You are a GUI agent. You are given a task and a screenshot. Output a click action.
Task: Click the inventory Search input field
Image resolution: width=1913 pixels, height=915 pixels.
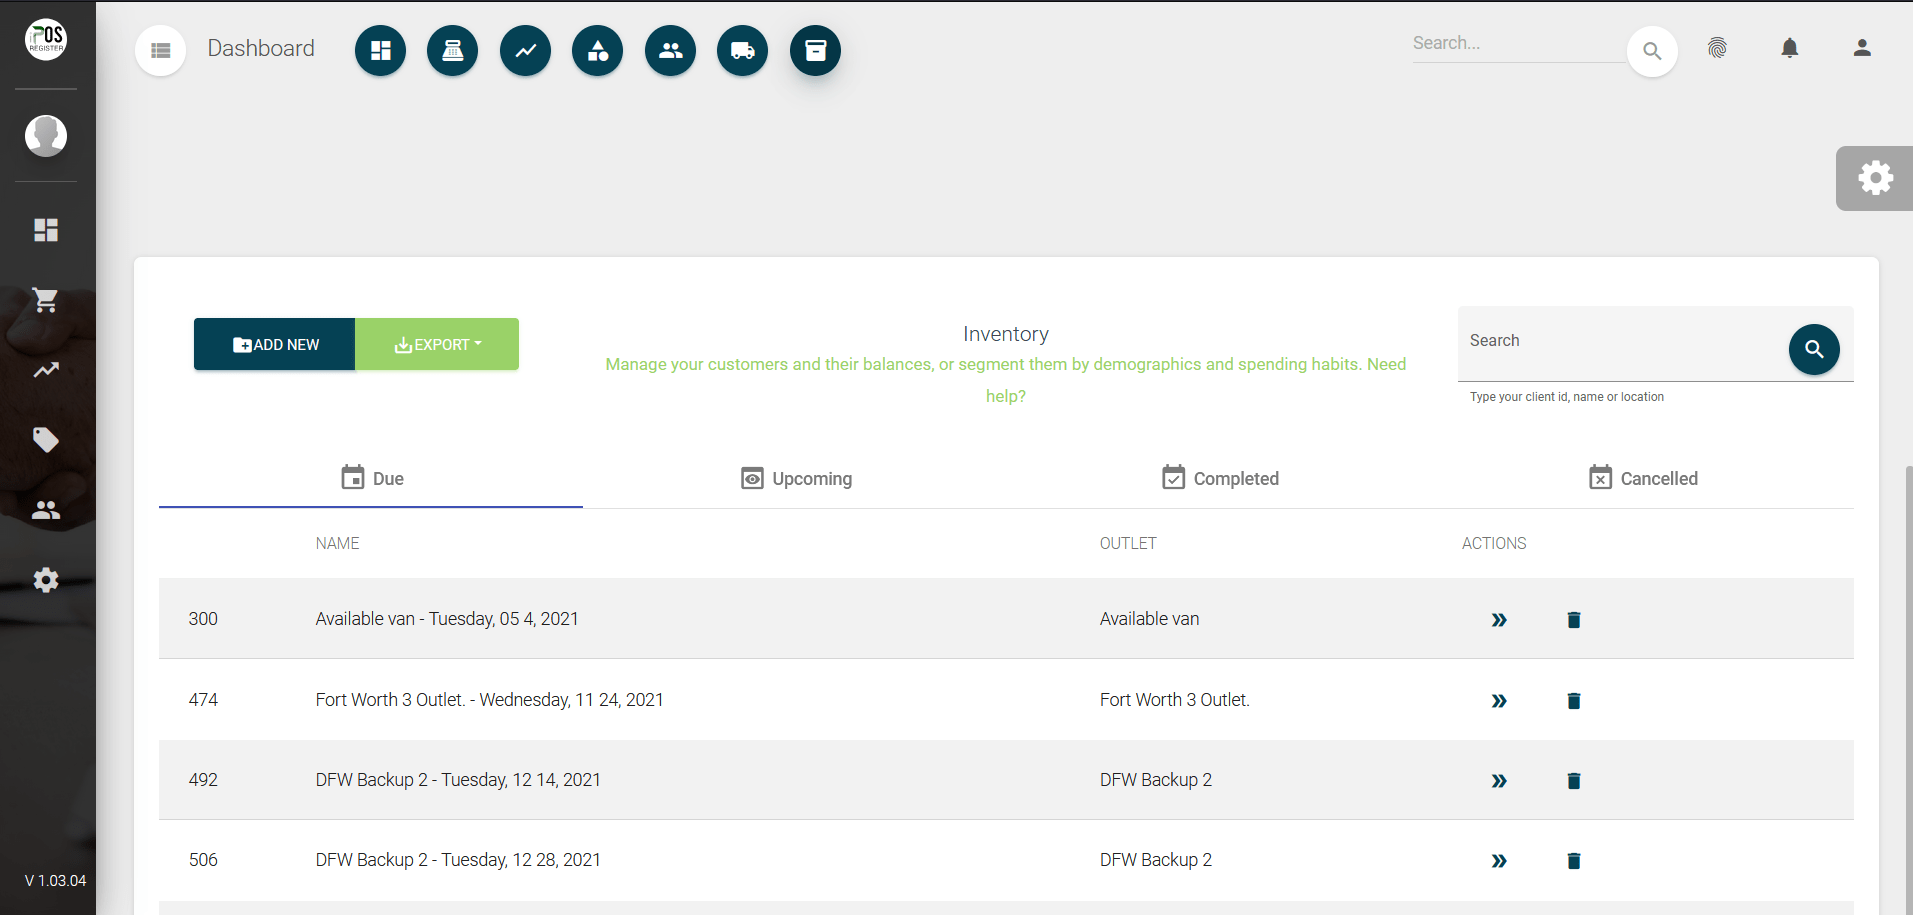click(1620, 342)
